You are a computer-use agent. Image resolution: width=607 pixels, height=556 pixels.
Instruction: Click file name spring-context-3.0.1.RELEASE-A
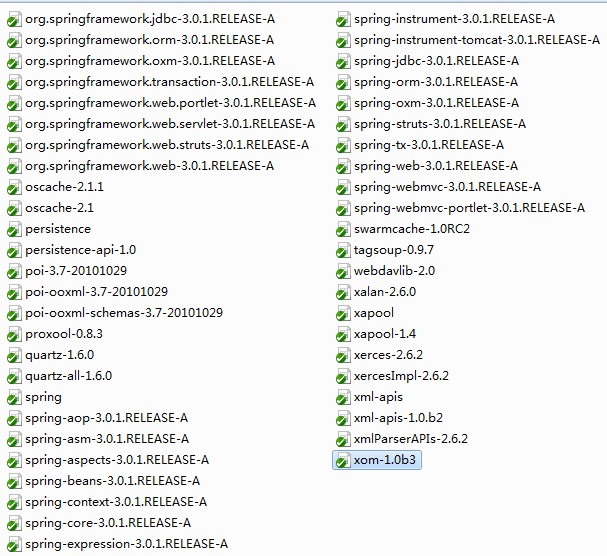coord(116,502)
